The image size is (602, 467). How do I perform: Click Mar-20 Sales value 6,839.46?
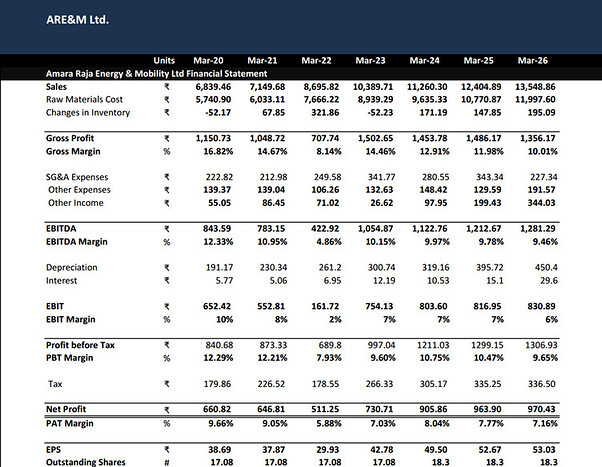pos(213,87)
